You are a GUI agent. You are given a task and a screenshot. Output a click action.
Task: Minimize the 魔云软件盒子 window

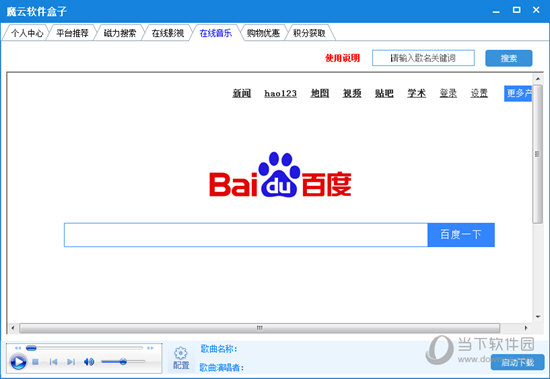click(496, 11)
